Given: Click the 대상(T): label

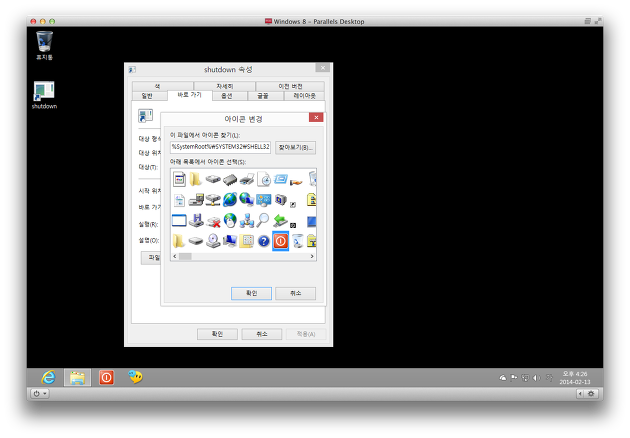Looking at the screenshot, I should point(148,167).
